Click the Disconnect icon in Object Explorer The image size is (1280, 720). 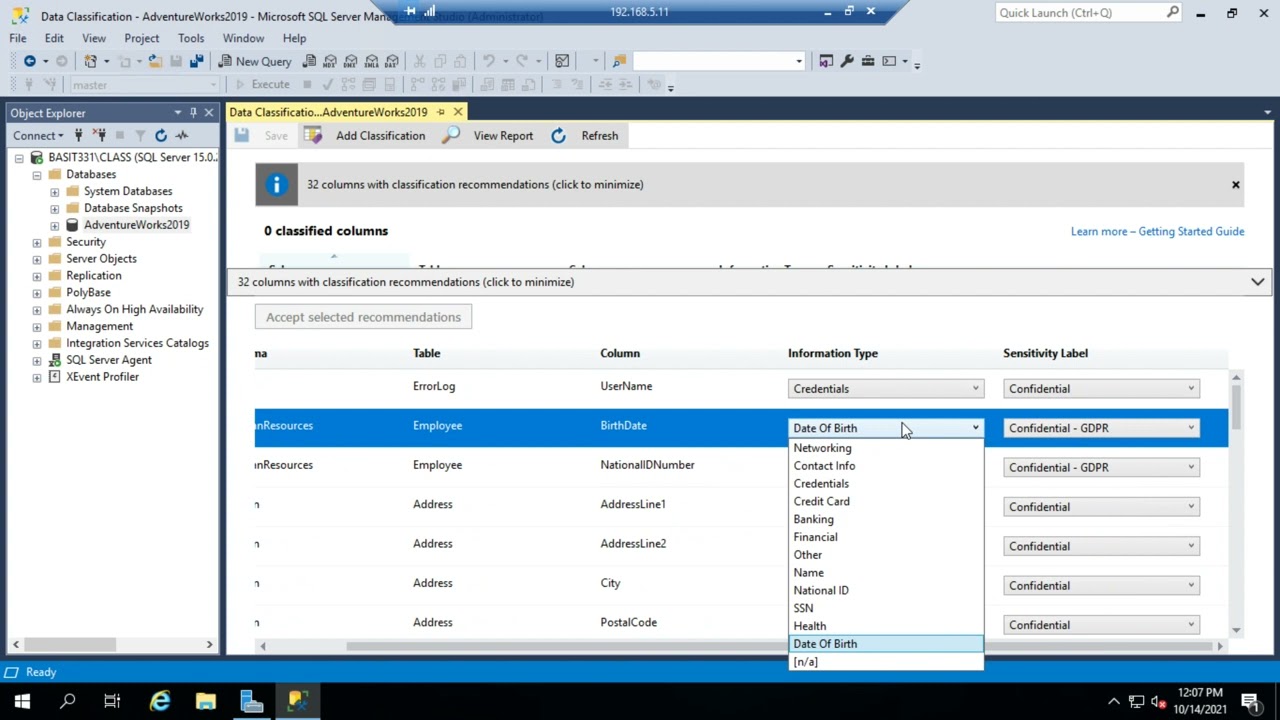(99, 135)
